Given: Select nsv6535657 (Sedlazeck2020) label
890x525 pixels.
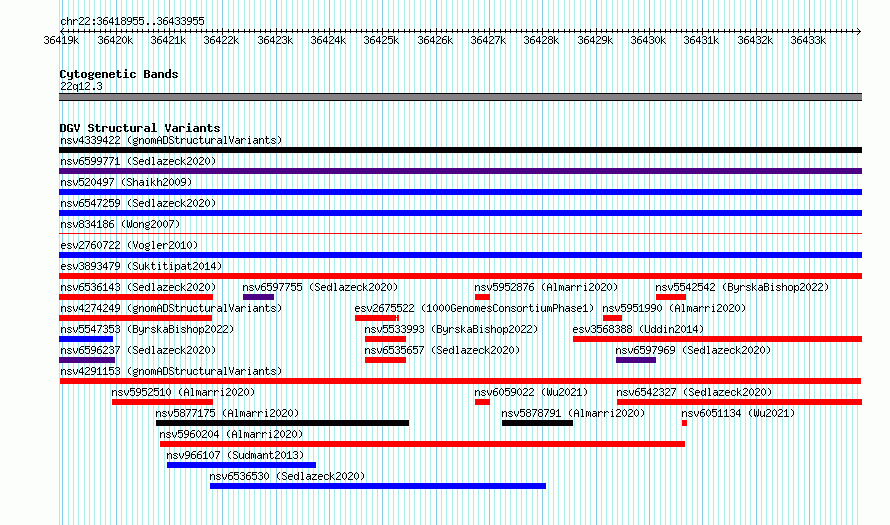Looking at the screenshot, I should coord(442,350).
